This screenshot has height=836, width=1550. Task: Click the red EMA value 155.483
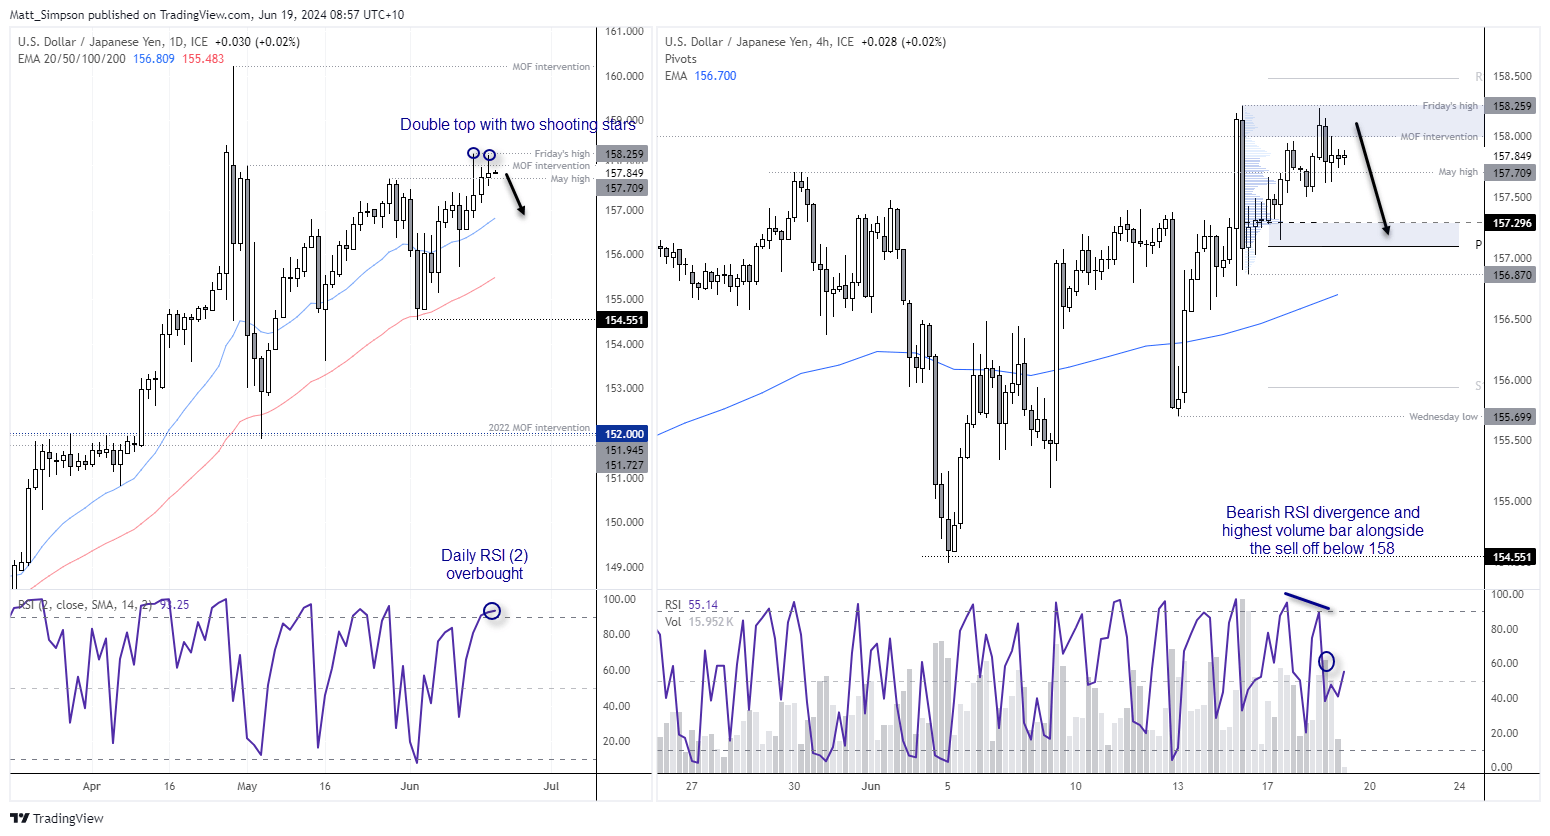point(203,59)
